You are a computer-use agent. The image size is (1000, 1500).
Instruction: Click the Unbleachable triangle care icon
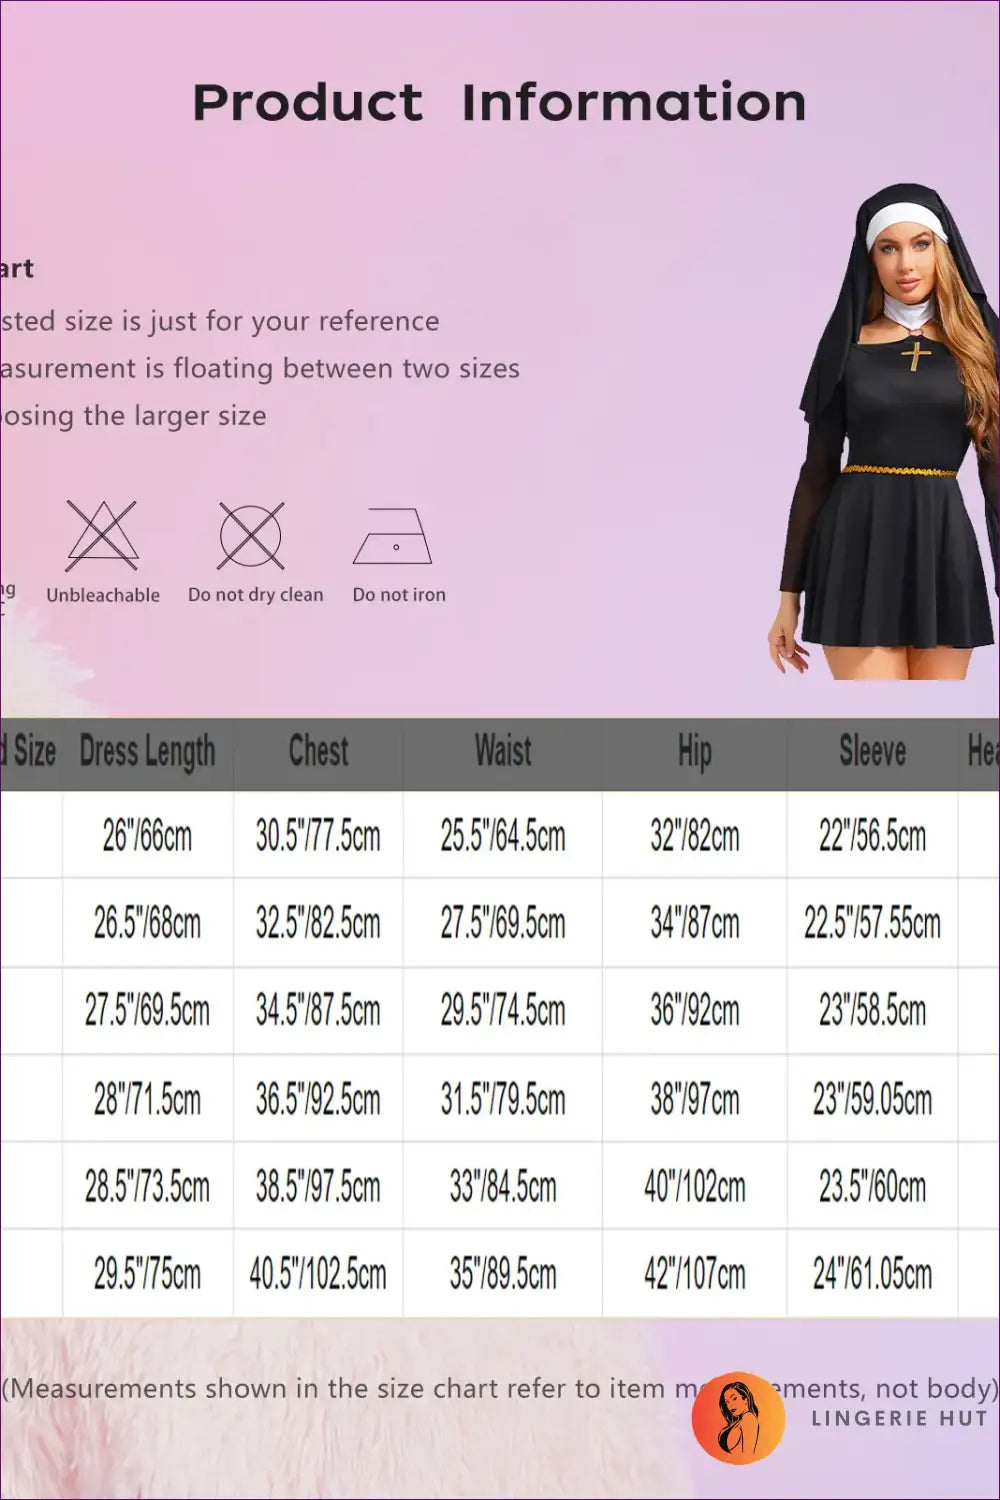[102, 536]
